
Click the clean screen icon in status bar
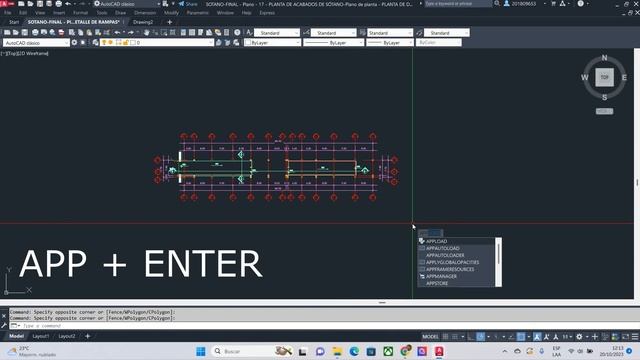coord(625,337)
